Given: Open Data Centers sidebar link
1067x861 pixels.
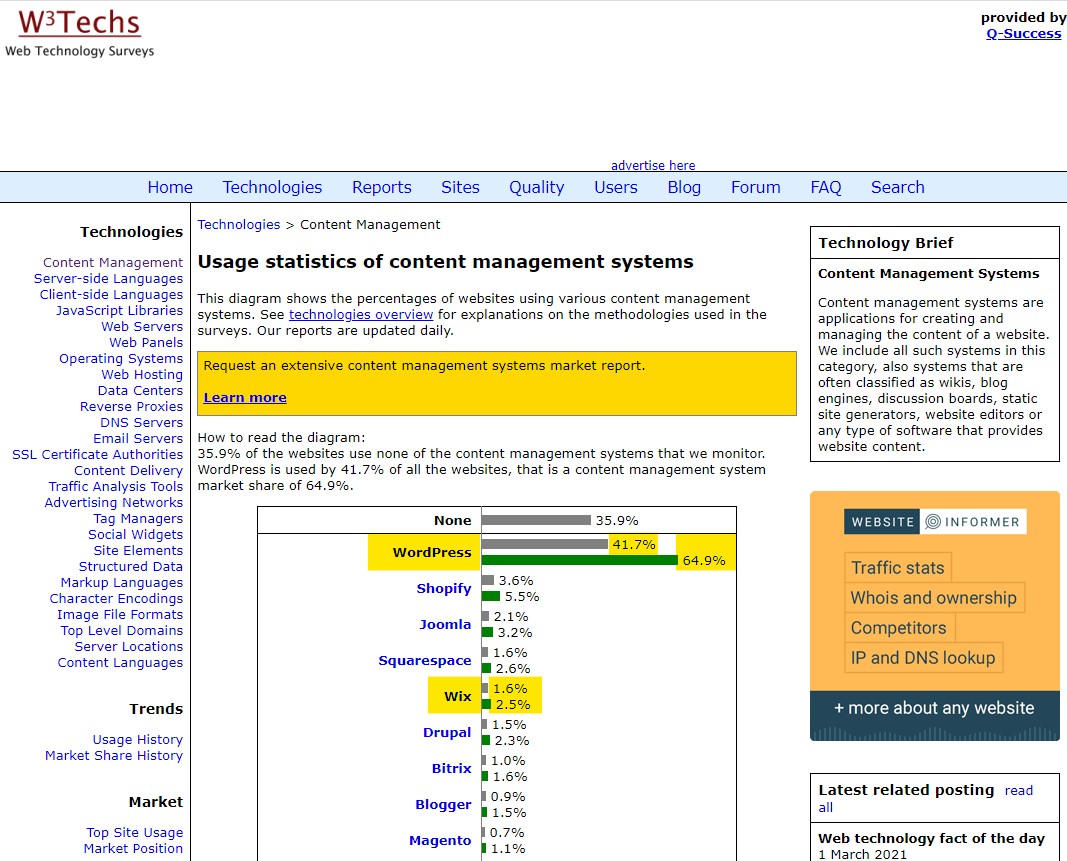Looking at the screenshot, I should [x=140, y=391].
